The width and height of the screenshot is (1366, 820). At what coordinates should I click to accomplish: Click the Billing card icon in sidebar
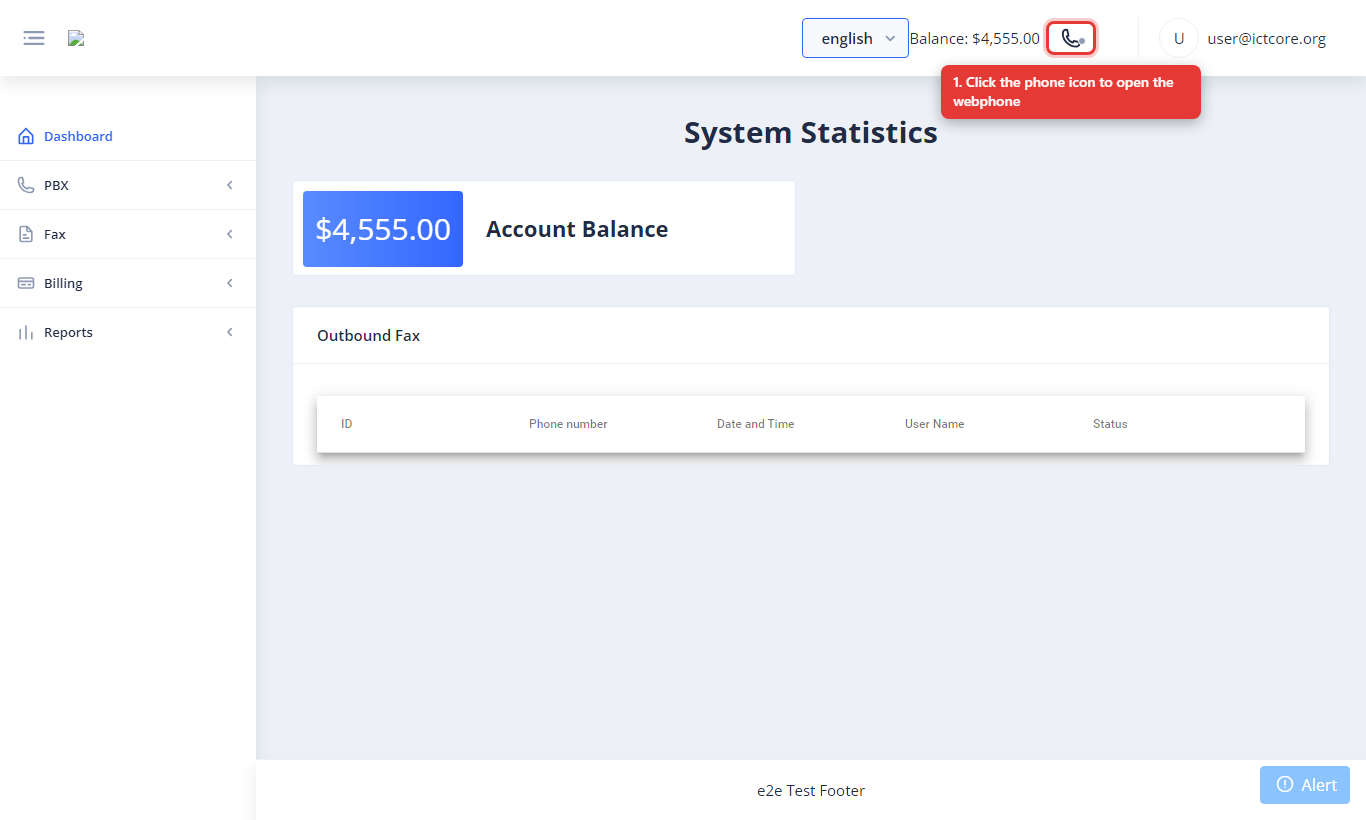tap(26, 283)
